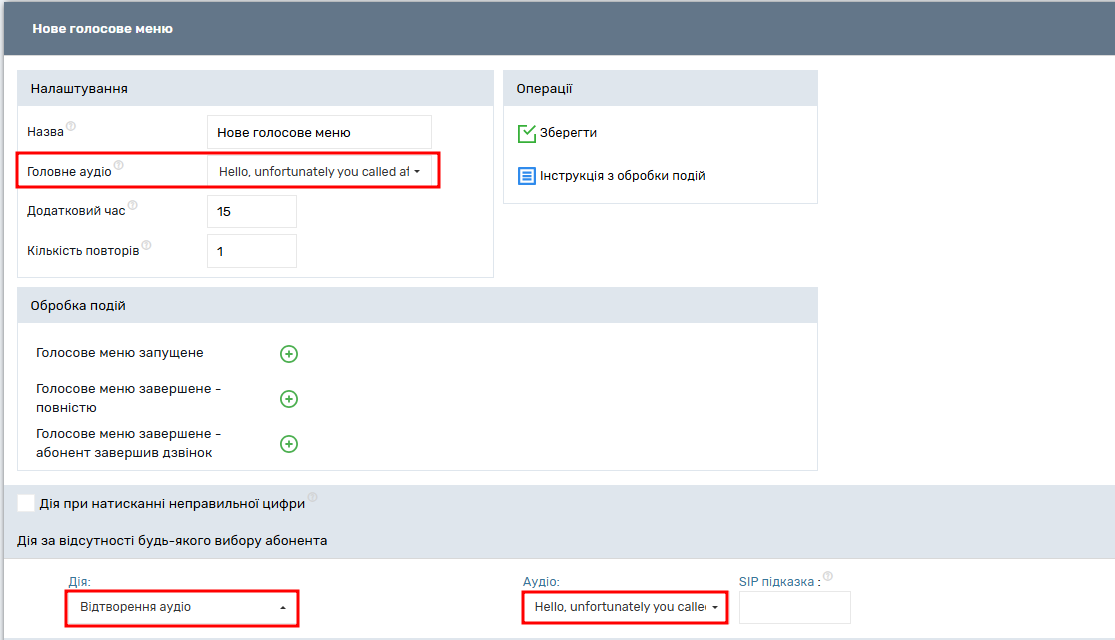
Task: Click the 'Назва' name input field
Action: click(x=319, y=132)
